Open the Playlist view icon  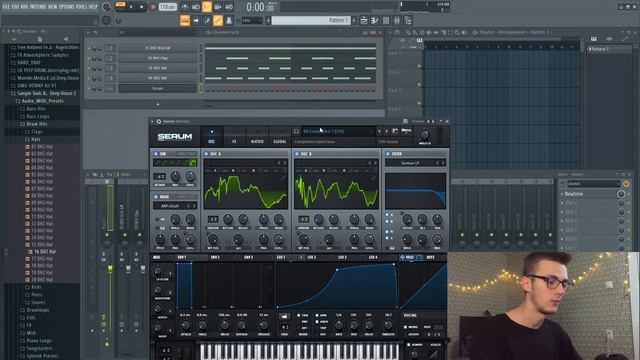364,20
